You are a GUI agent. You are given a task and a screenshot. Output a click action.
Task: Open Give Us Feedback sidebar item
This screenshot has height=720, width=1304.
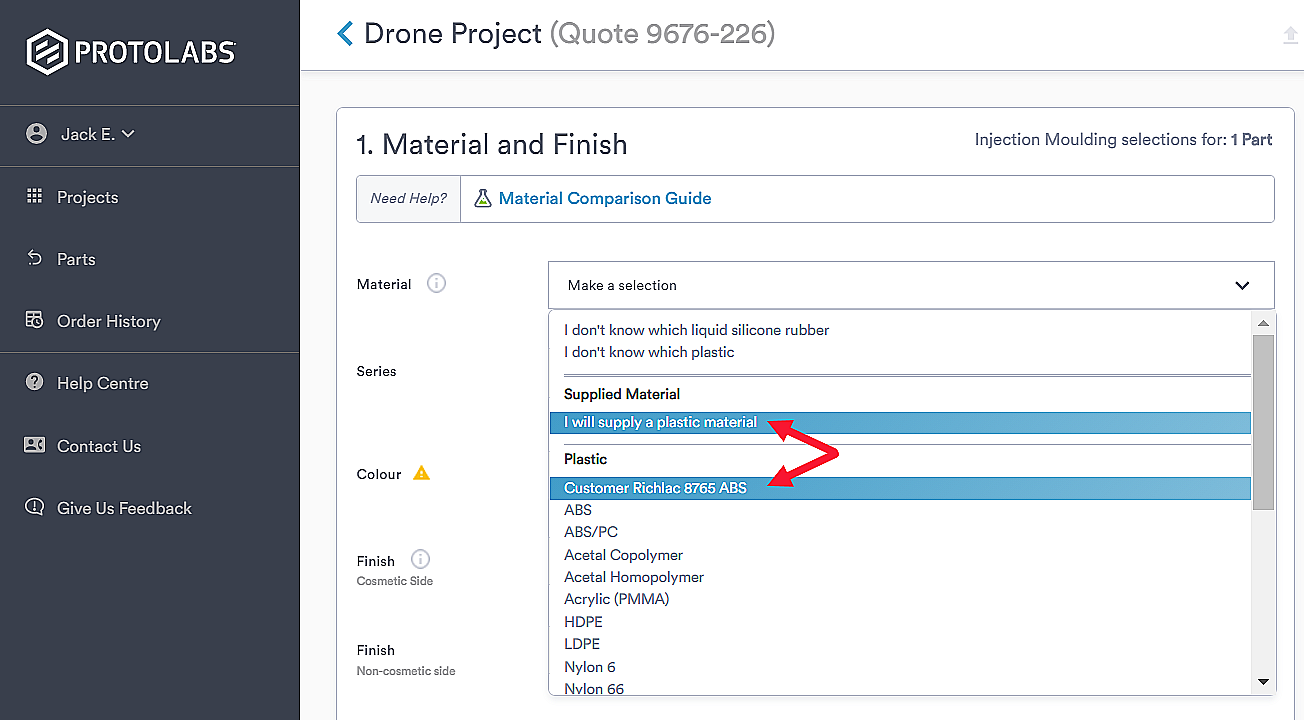pos(124,508)
